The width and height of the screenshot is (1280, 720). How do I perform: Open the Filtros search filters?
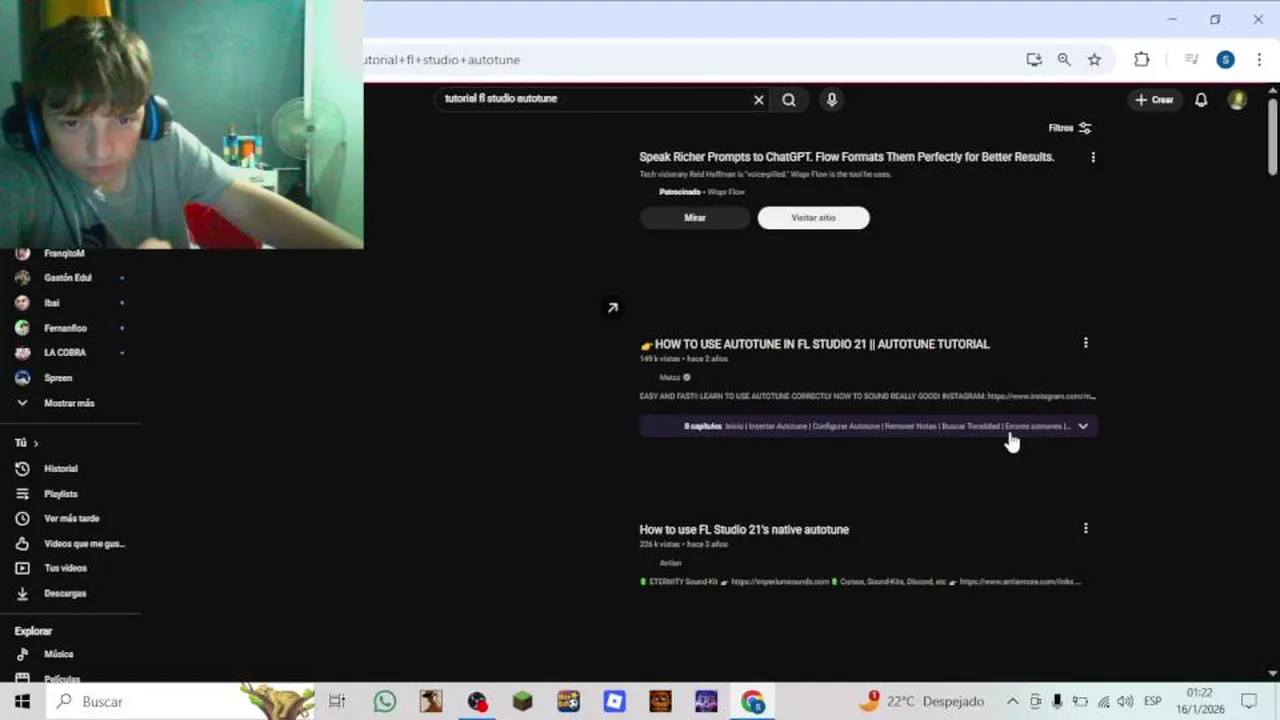(x=1070, y=128)
